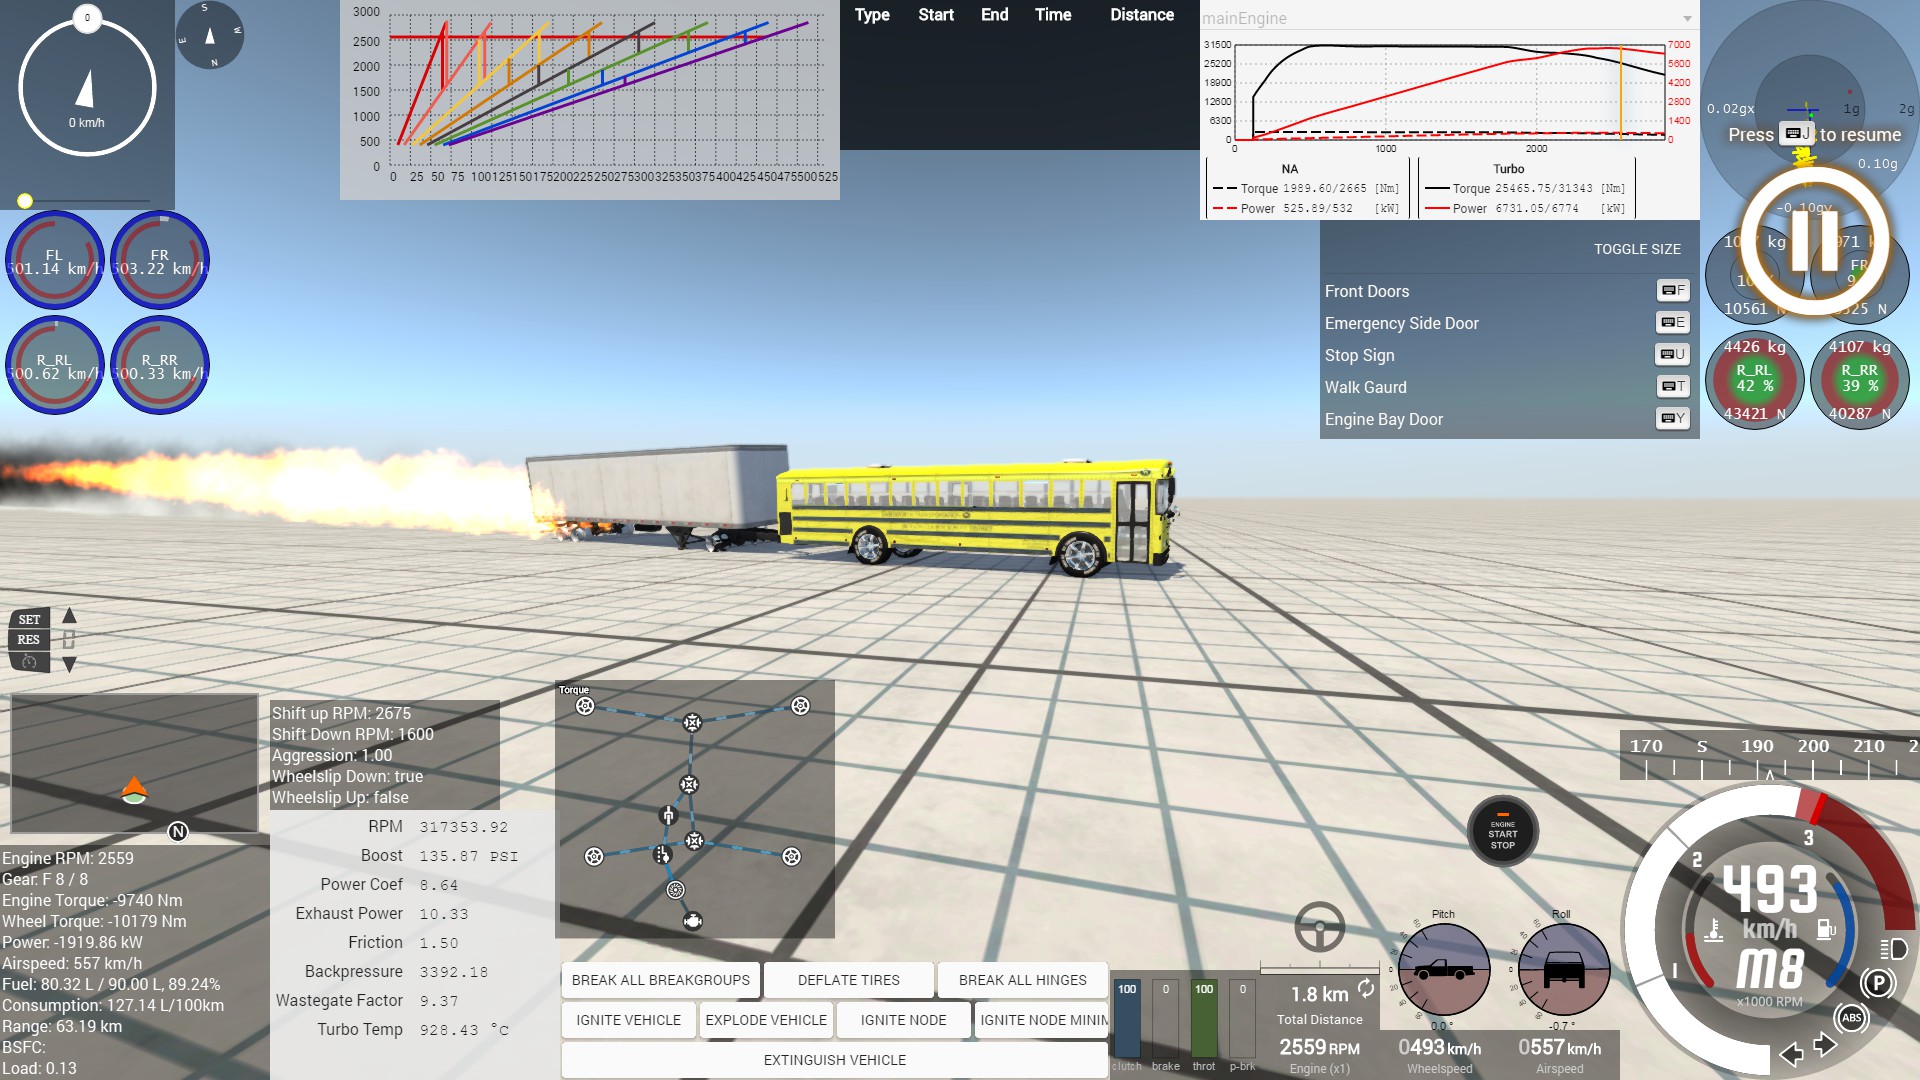Viewport: 1920px width, 1080px height.
Task: Click the cruise control speedometer icon
Action: coord(29,662)
